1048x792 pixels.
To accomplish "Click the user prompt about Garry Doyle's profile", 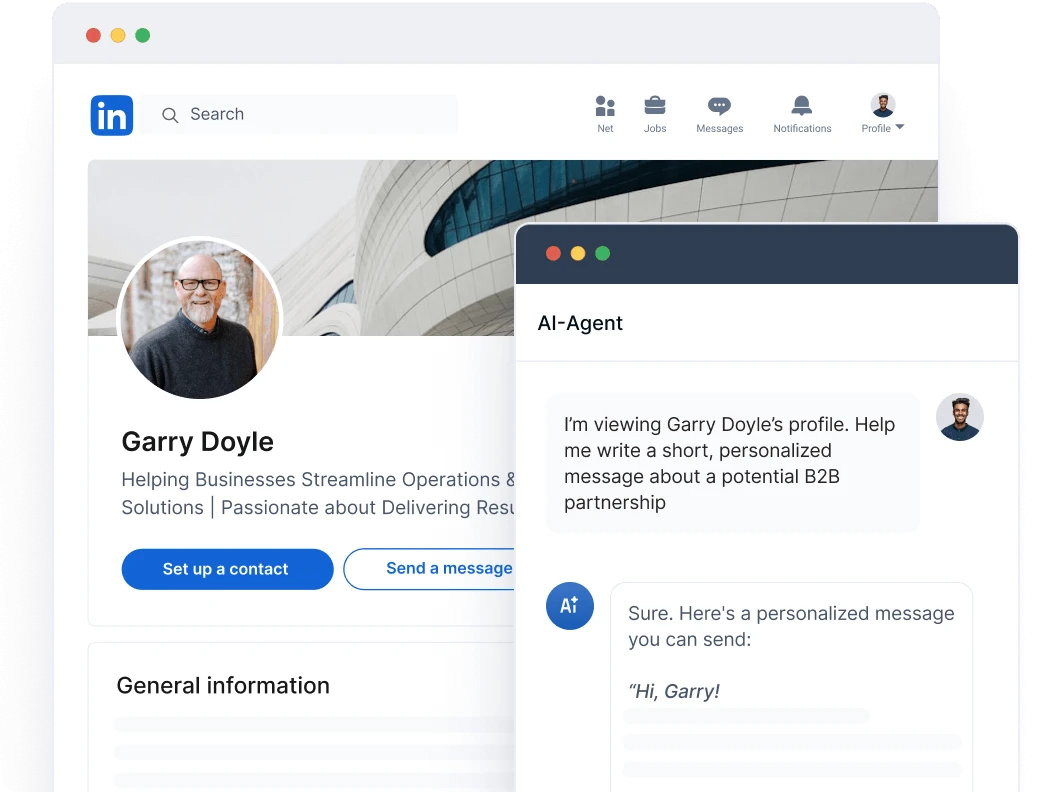I will coord(733,463).
